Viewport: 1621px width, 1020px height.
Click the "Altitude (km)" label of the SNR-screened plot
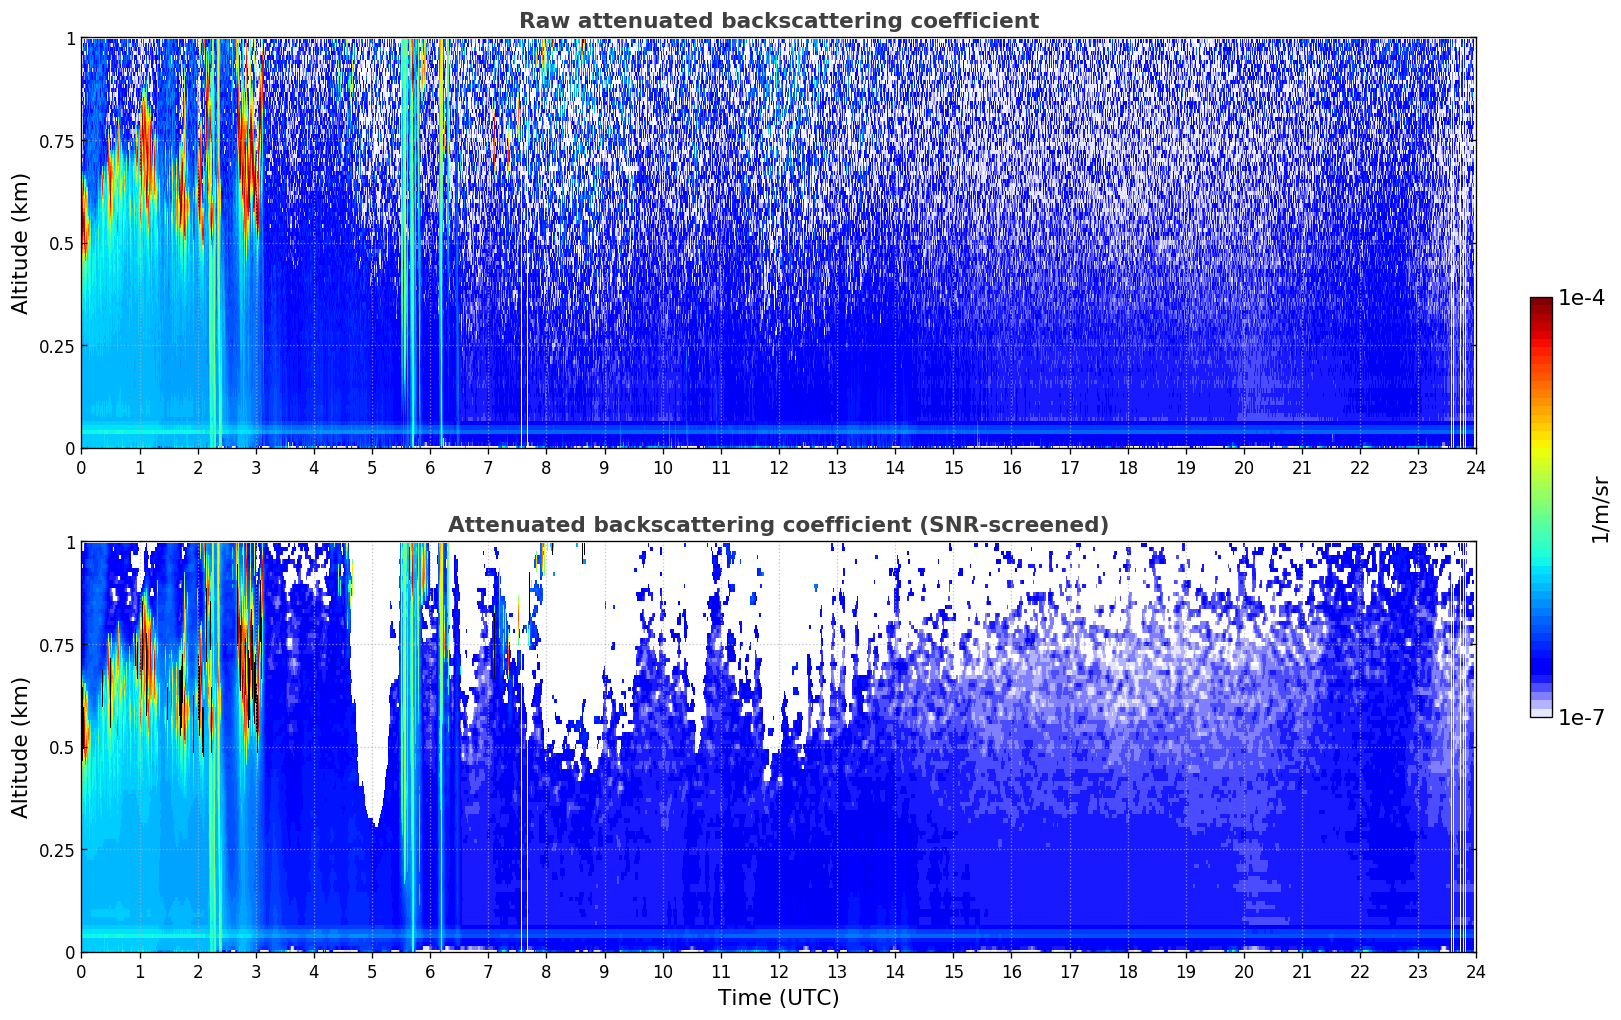21,747
